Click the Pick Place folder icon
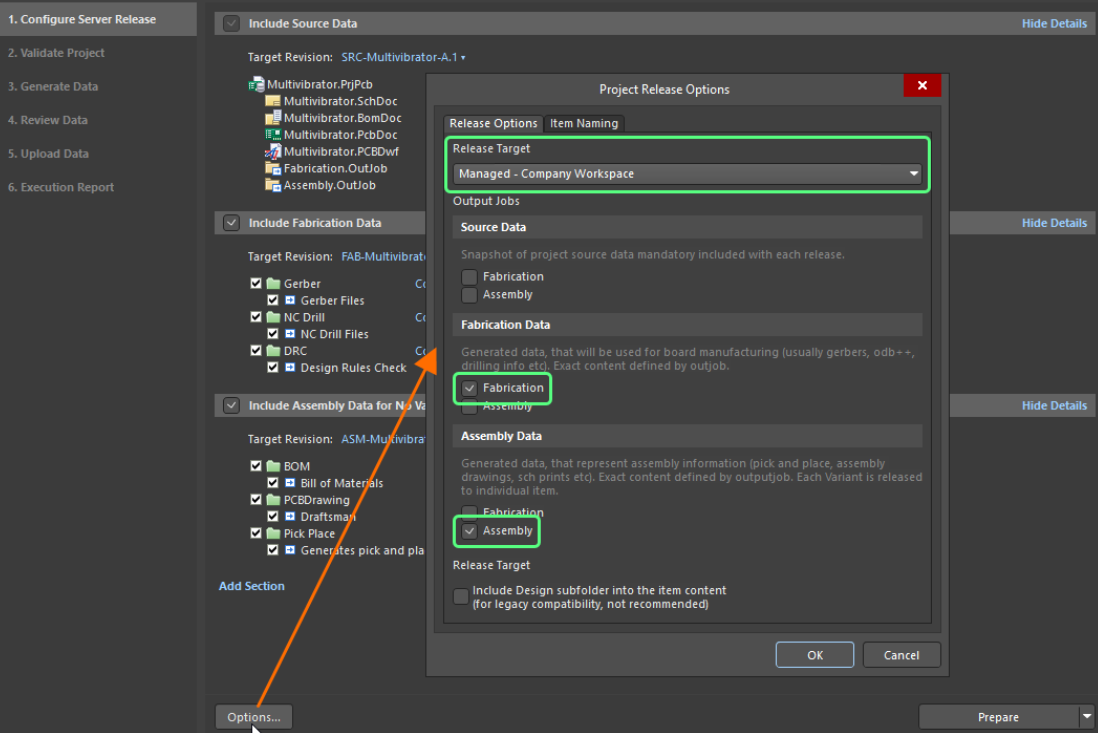This screenshot has width=1098, height=733. click(273, 534)
